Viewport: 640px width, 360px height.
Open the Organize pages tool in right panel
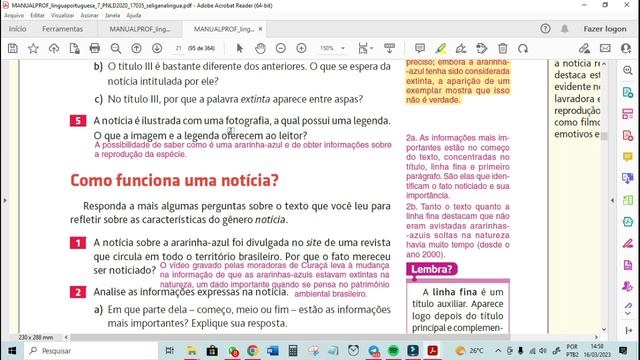[628, 114]
